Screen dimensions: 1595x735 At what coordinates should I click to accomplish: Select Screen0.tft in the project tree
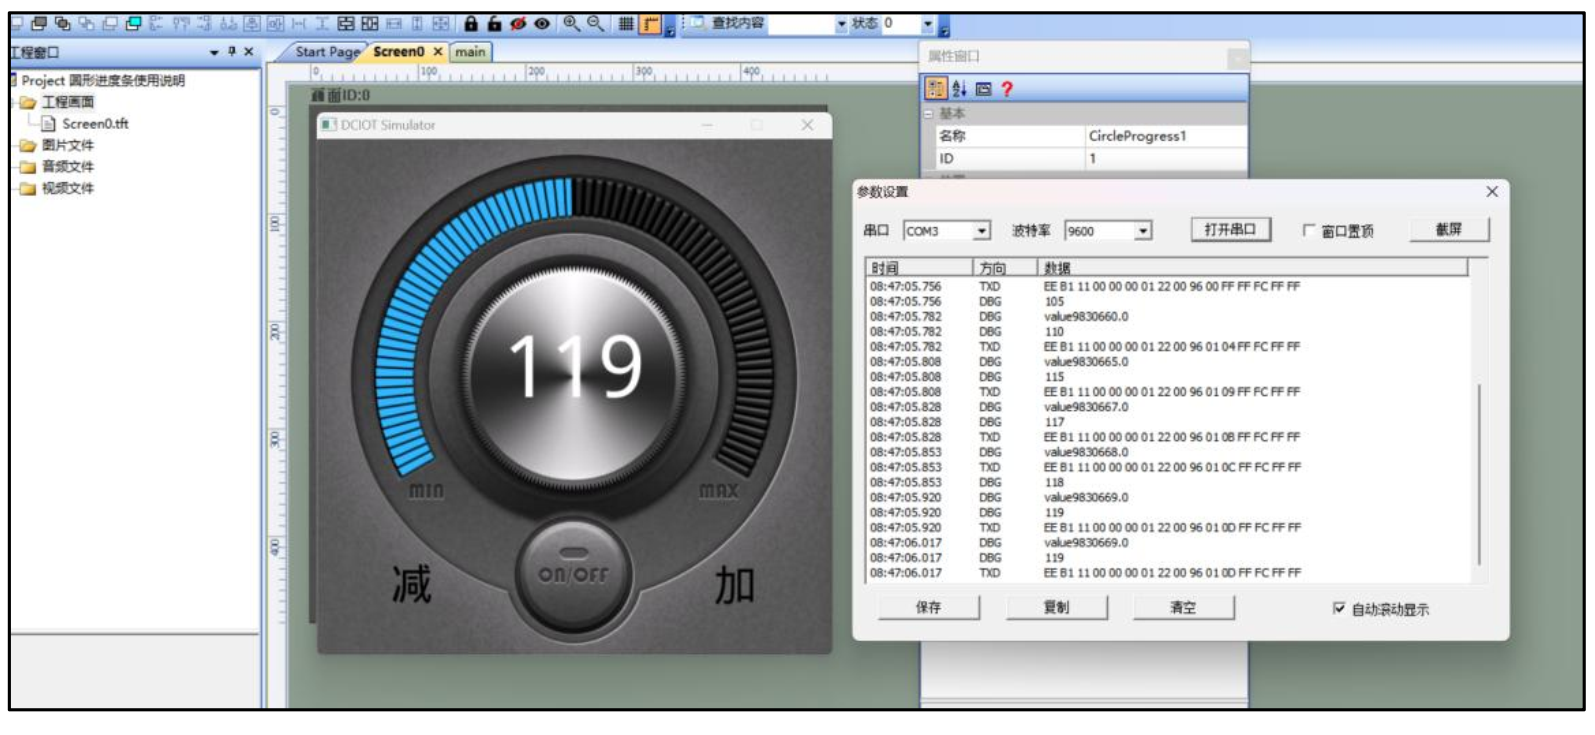point(95,124)
